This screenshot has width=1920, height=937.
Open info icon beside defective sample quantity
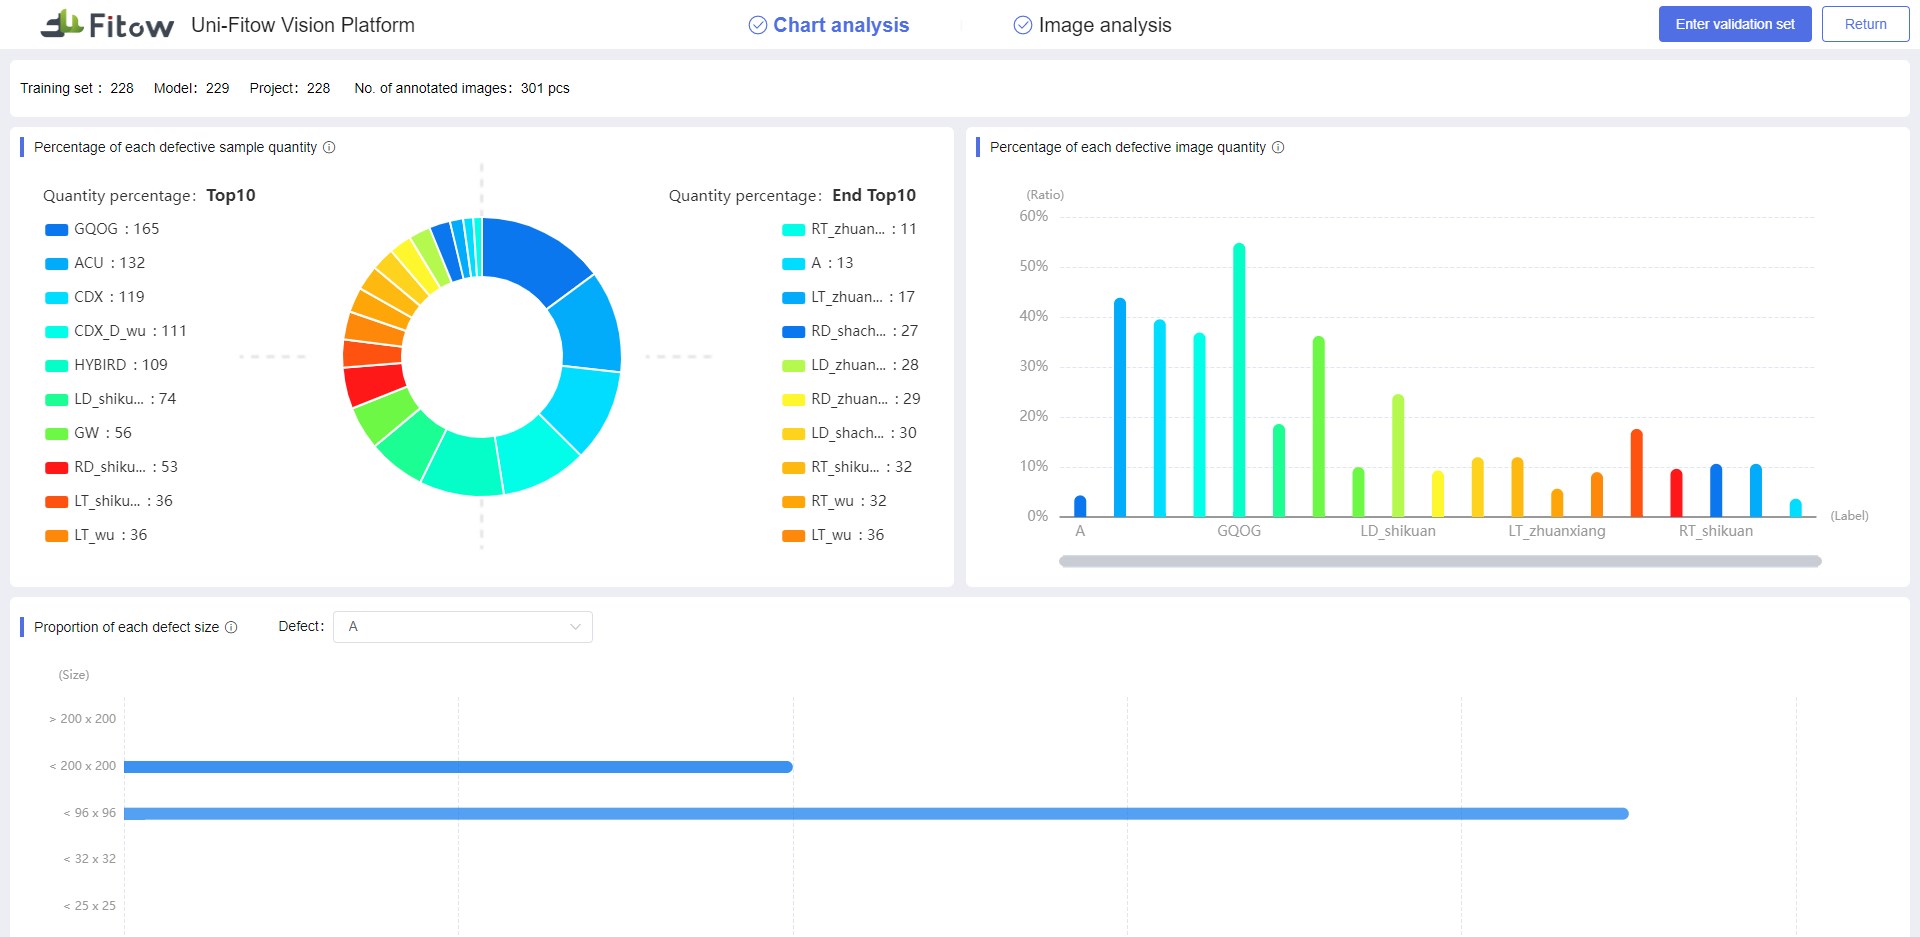click(329, 147)
